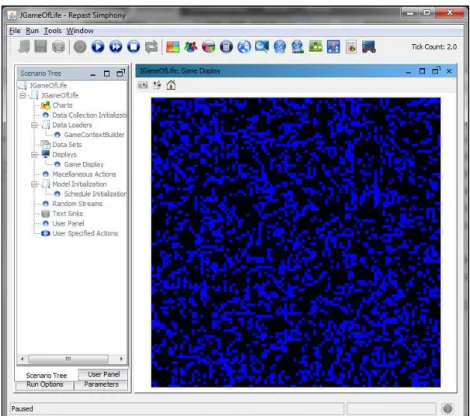470x416 pixels.
Task: Click the Step Run toolbar button
Action: tap(116, 47)
